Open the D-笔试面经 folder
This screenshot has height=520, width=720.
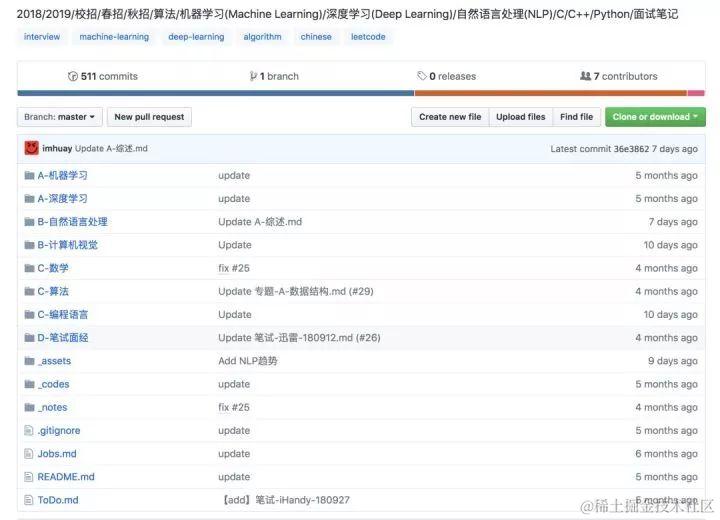(x=63, y=338)
